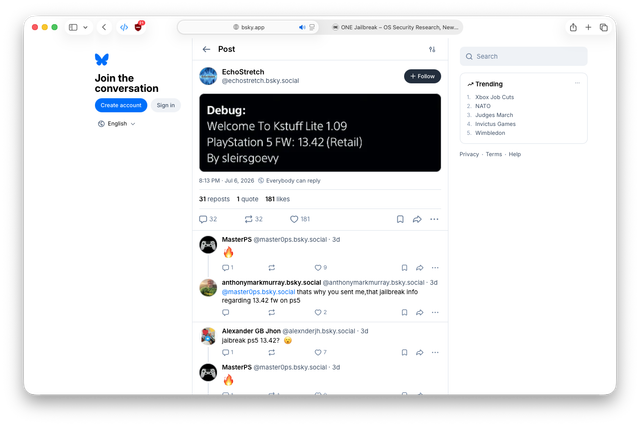Share the main EchoStretch post
This screenshot has height=426, width=640.
pos(417,219)
